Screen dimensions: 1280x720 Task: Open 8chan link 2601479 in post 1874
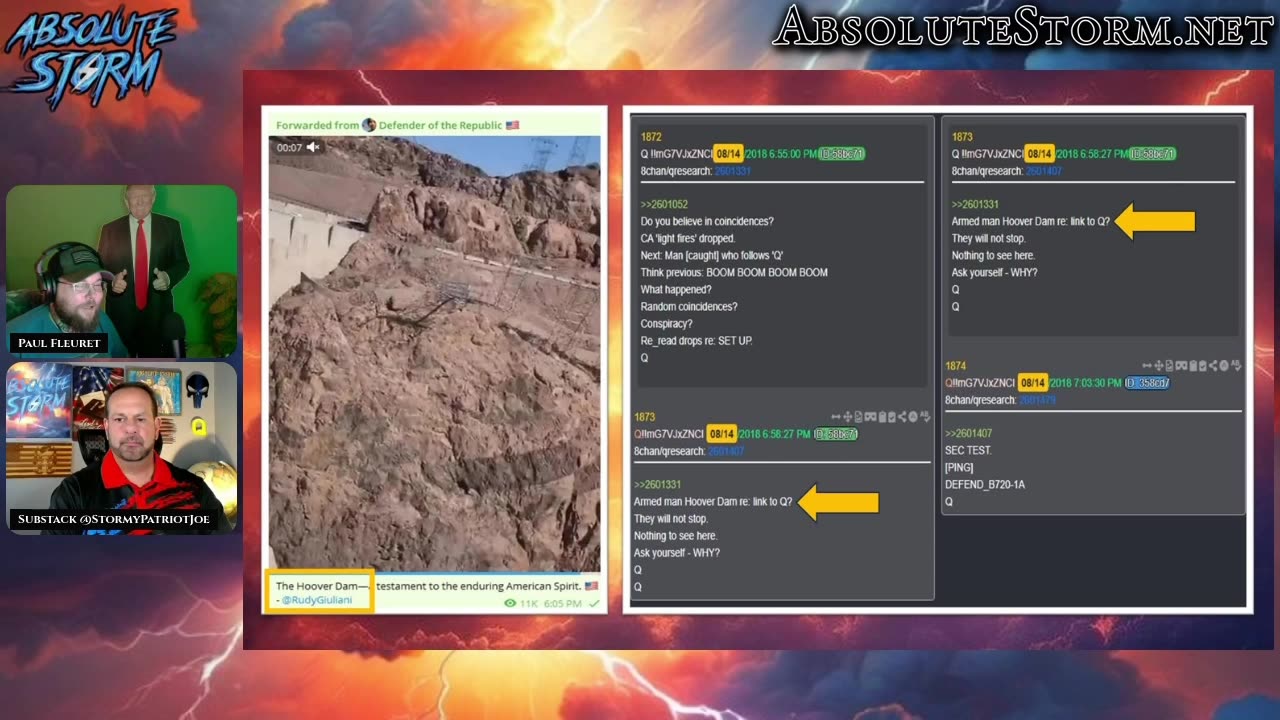pos(1037,400)
